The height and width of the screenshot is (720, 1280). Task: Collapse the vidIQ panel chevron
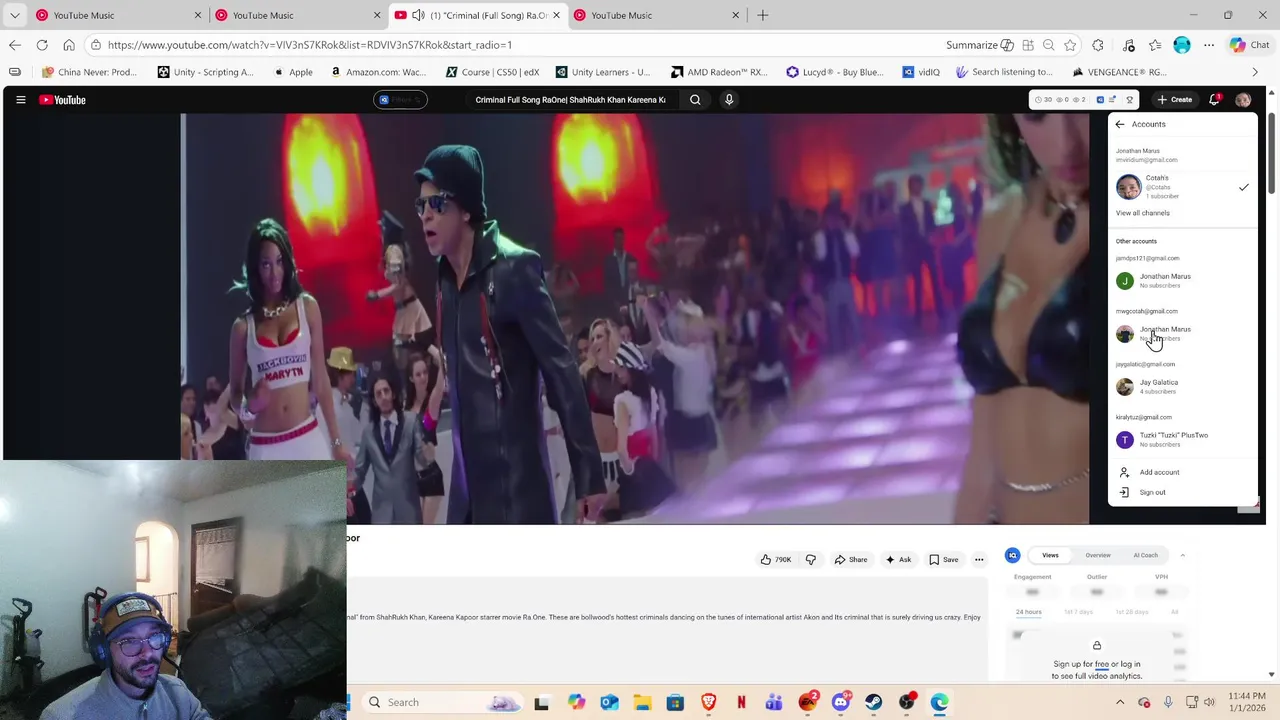coord(1182,555)
